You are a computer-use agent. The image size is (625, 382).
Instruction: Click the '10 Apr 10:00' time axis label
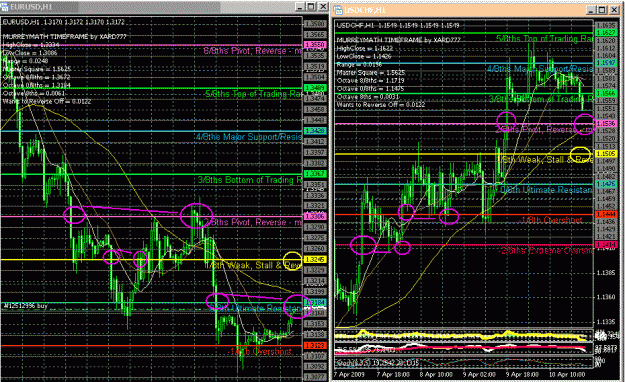point(567,374)
